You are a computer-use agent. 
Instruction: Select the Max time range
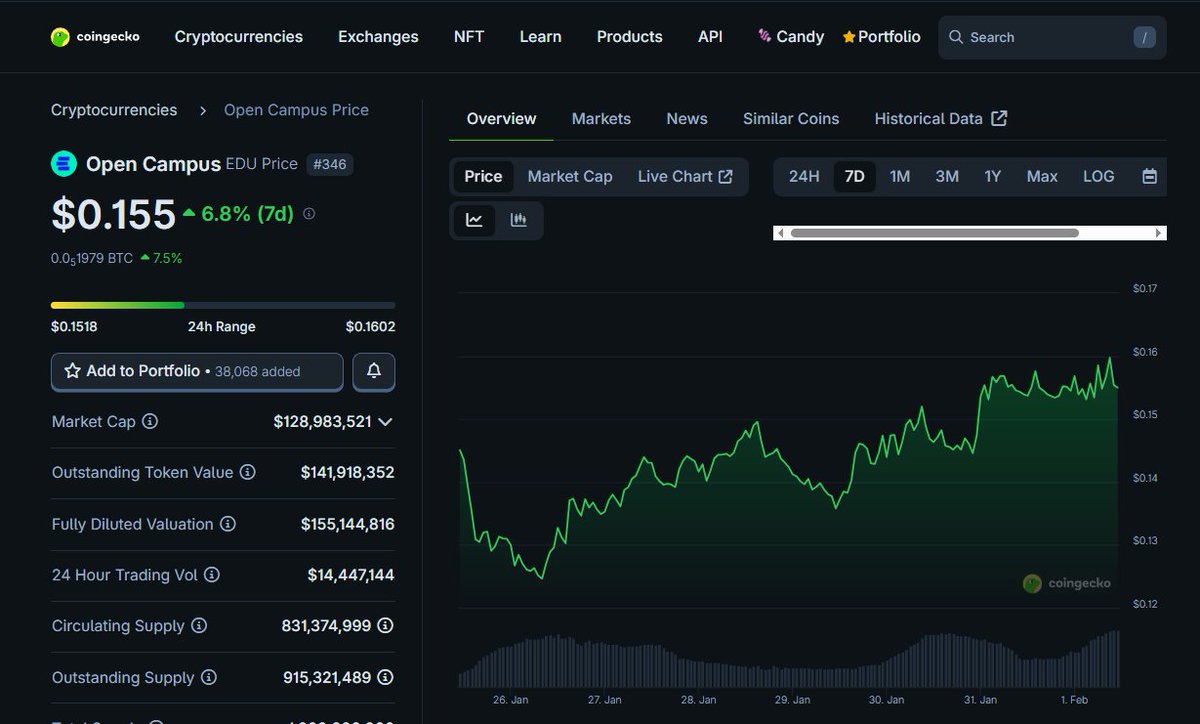pos(1042,176)
